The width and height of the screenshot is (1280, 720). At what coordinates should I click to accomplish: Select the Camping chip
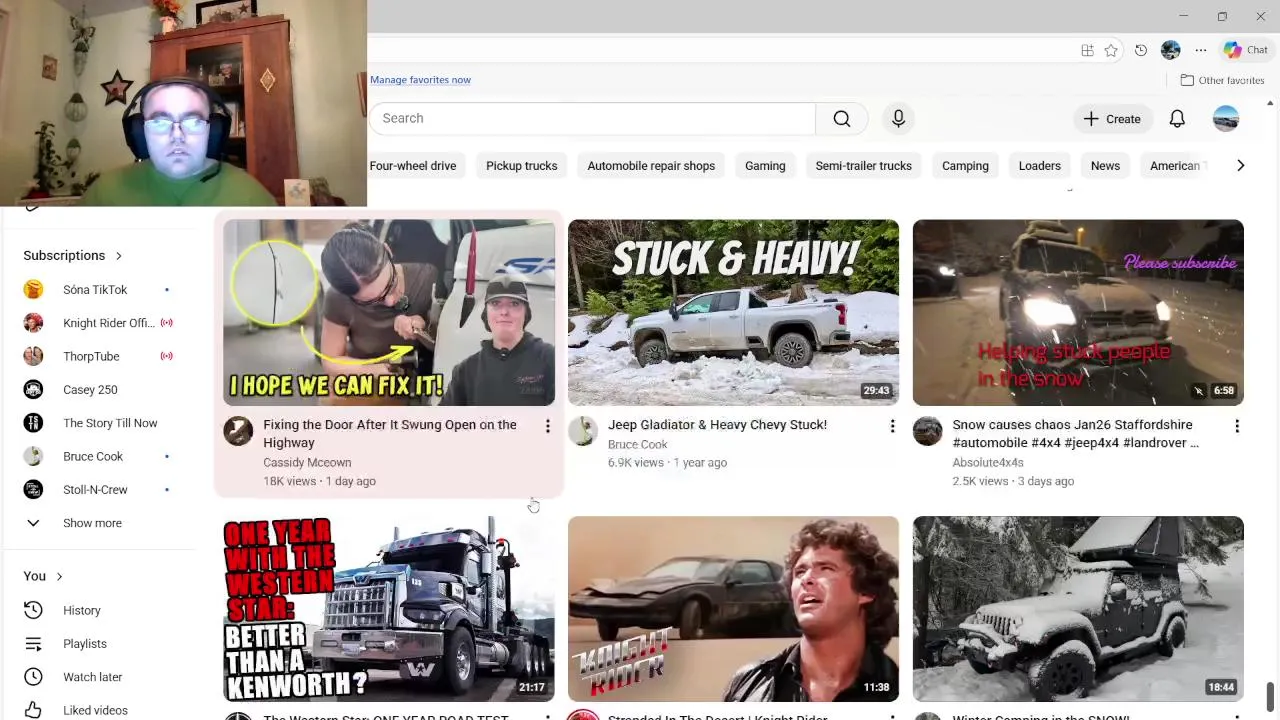[965, 166]
